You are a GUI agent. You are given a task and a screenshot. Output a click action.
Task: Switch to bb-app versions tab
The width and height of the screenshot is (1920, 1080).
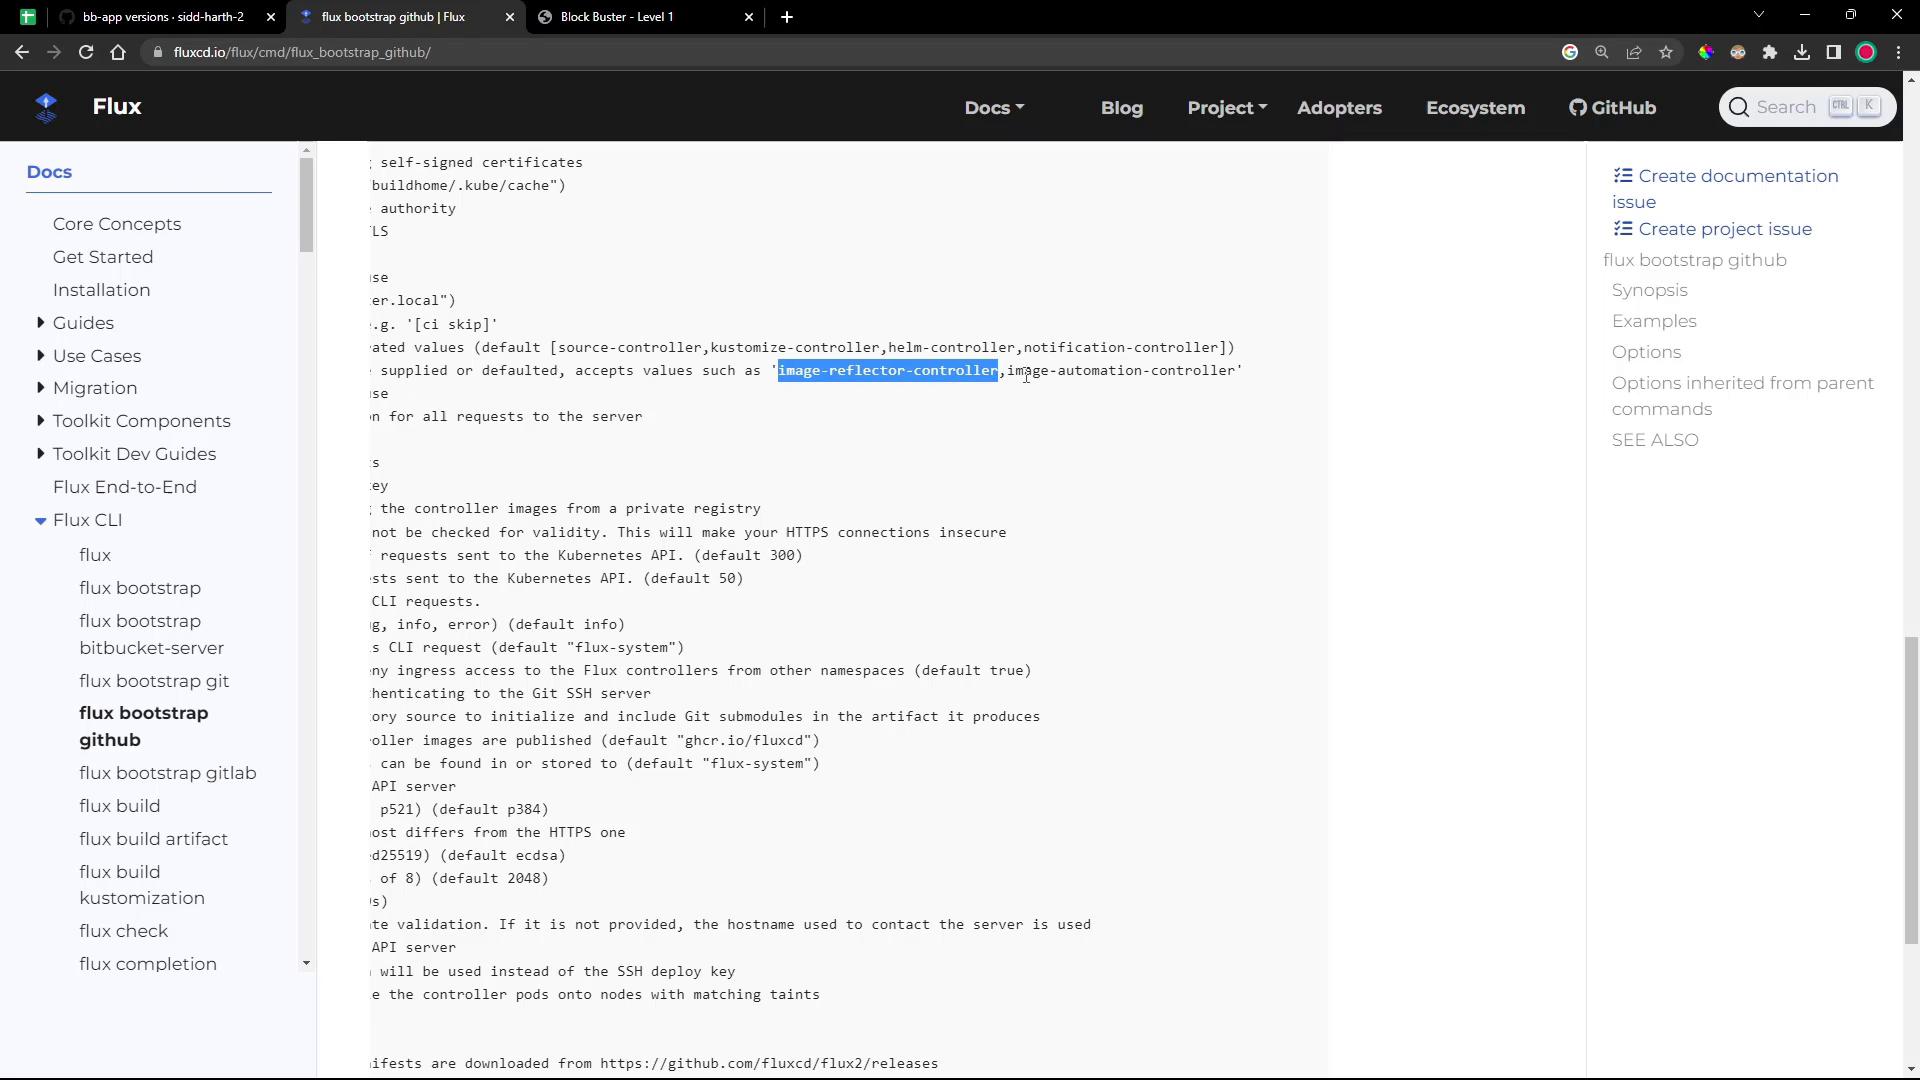[x=166, y=17]
